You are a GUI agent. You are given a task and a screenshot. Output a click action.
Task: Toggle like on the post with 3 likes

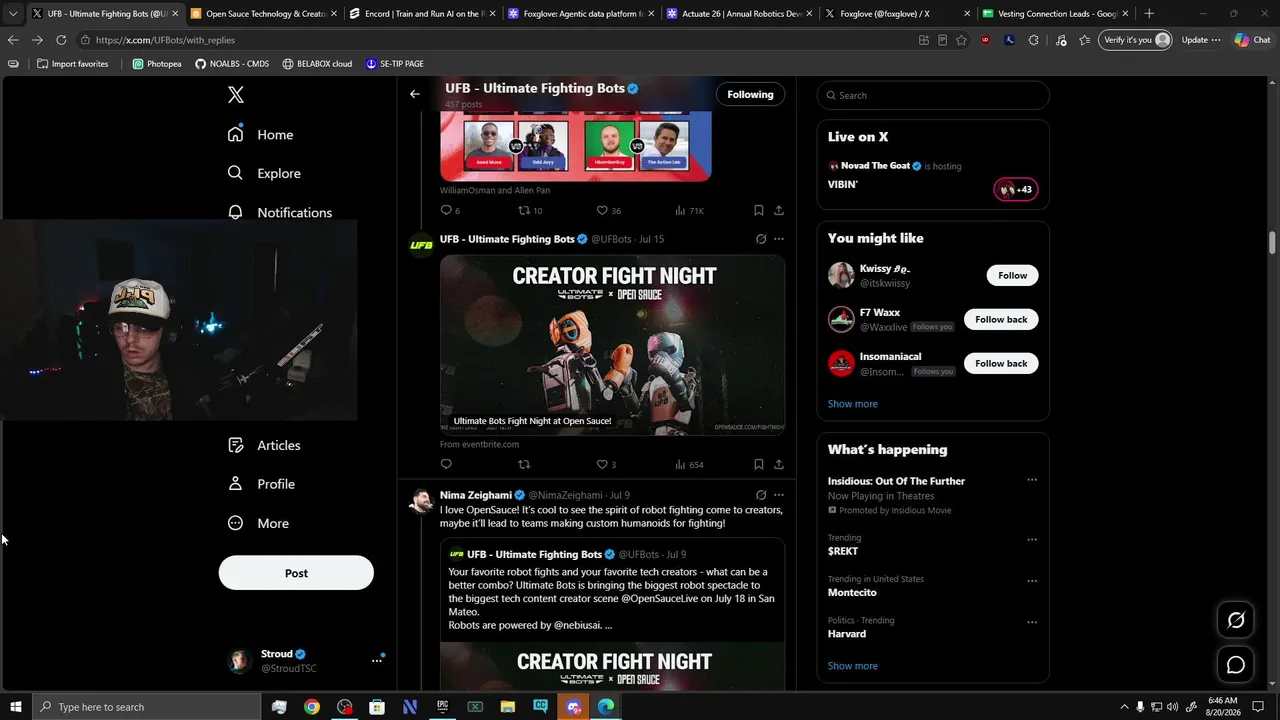point(606,464)
